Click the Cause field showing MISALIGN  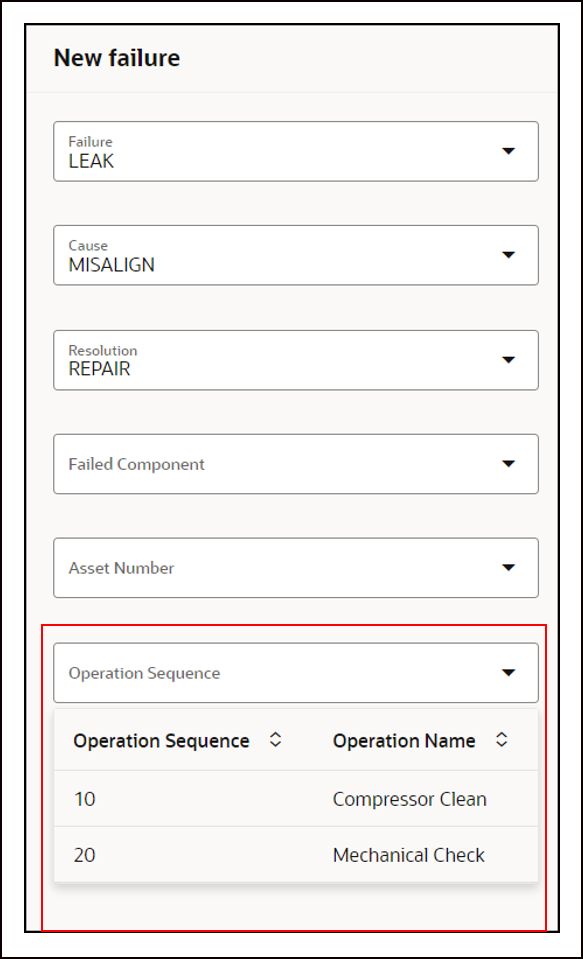[x=296, y=255]
